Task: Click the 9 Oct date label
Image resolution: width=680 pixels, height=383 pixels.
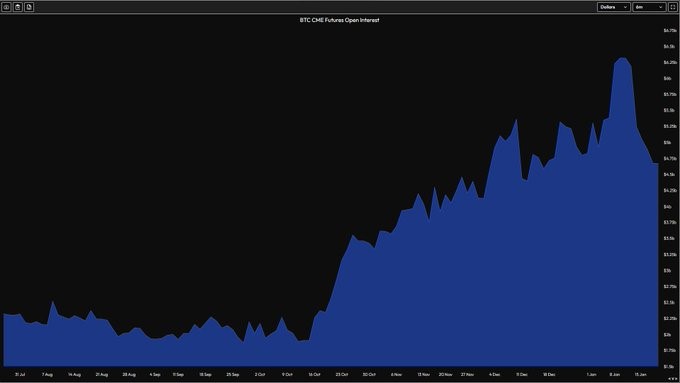Action: pos(287,374)
